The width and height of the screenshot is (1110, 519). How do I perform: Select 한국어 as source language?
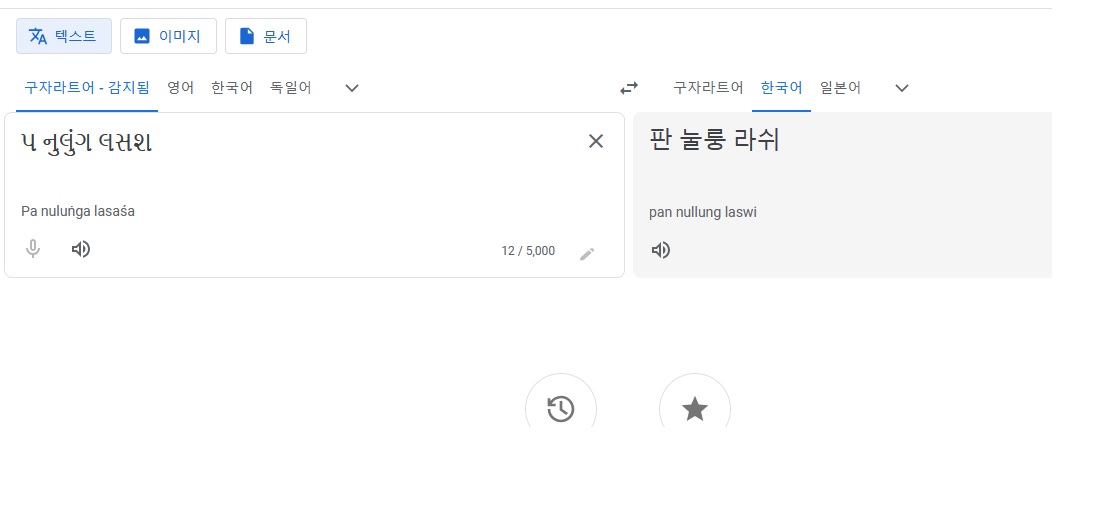click(232, 88)
